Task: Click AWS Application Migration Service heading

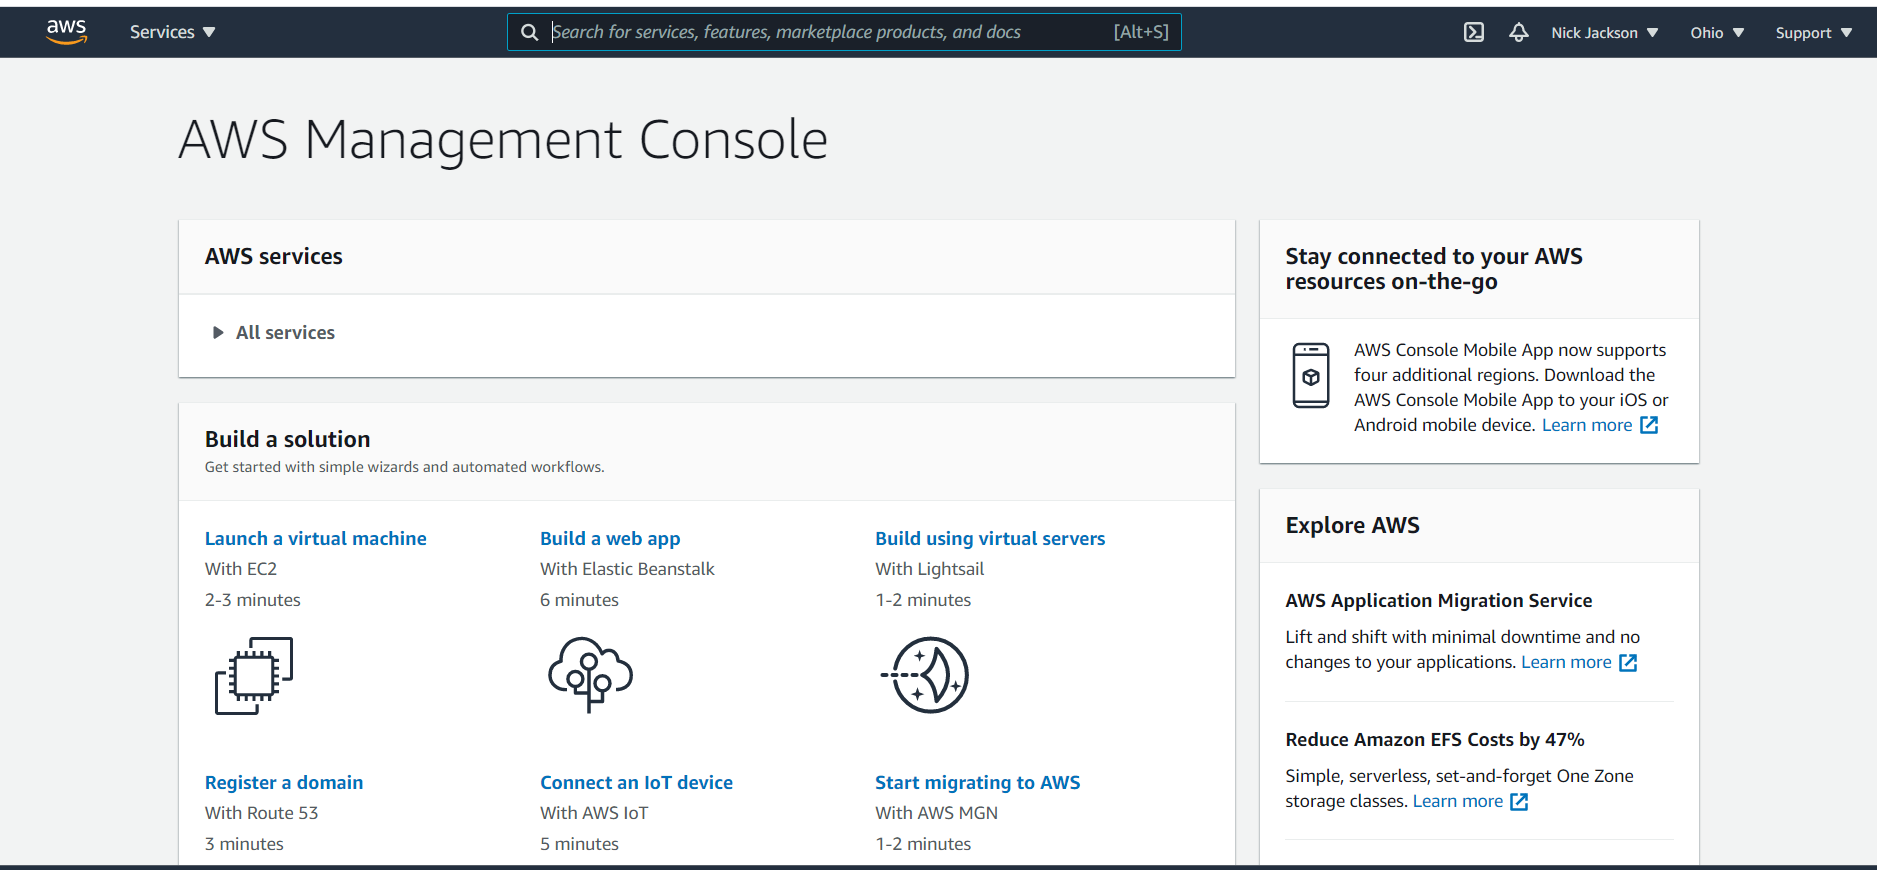Action: point(1439,601)
